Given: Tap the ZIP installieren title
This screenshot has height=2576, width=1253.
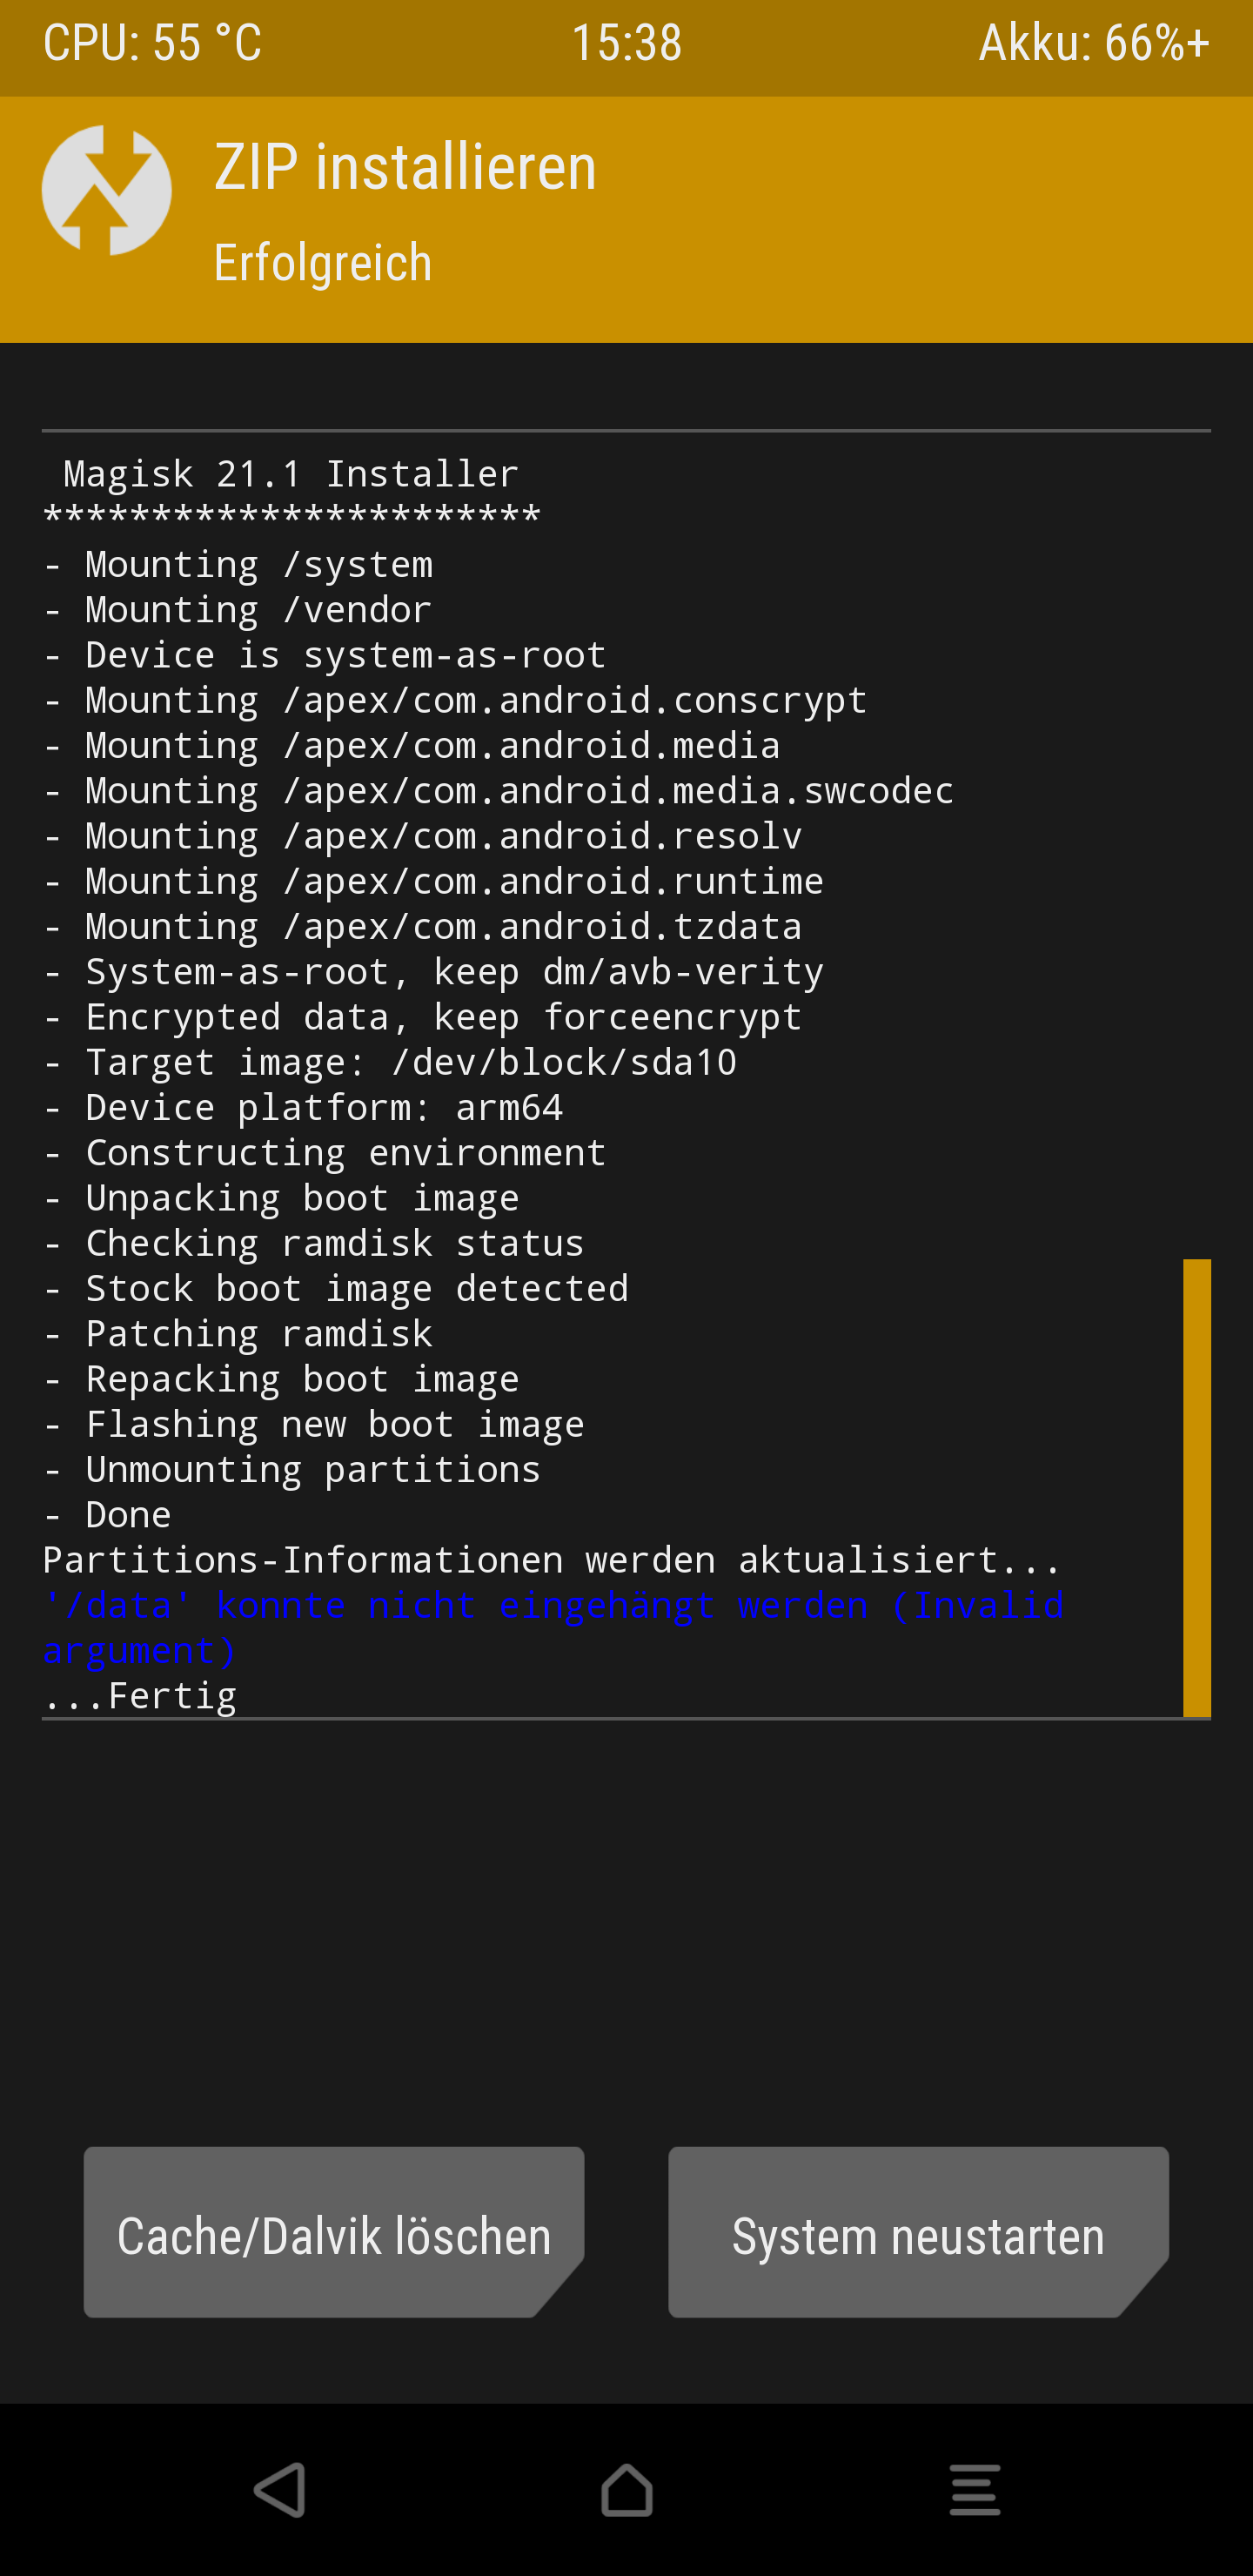Looking at the screenshot, I should click(x=405, y=166).
